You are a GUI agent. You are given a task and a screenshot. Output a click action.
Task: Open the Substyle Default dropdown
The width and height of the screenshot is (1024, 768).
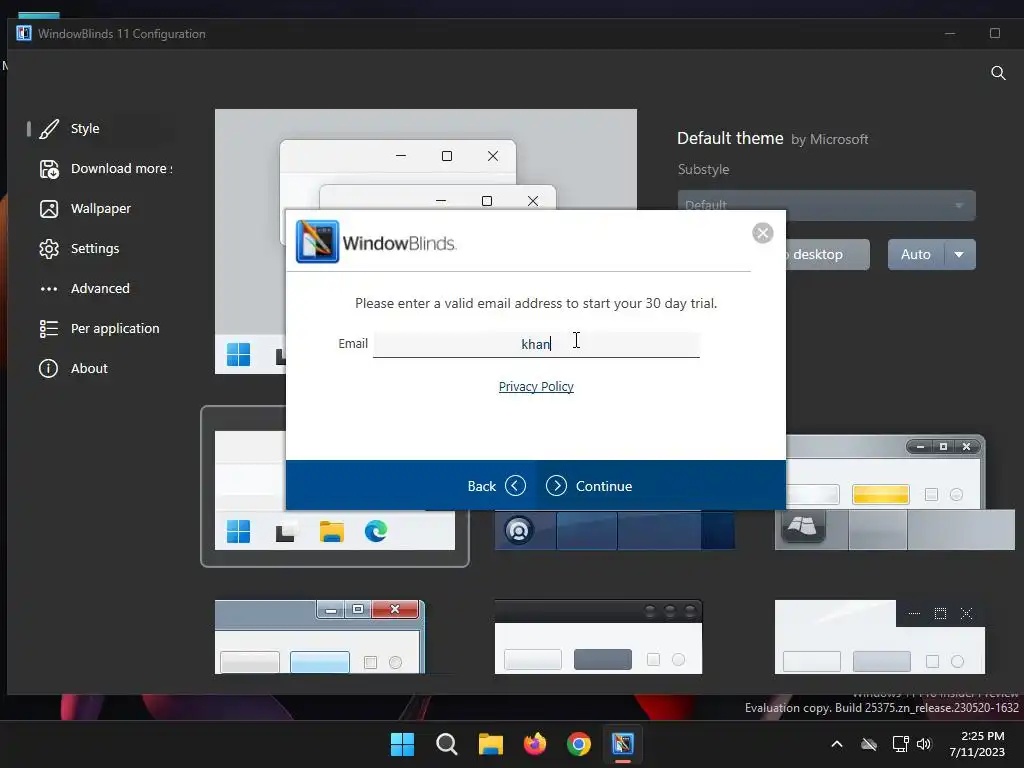tap(826, 205)
